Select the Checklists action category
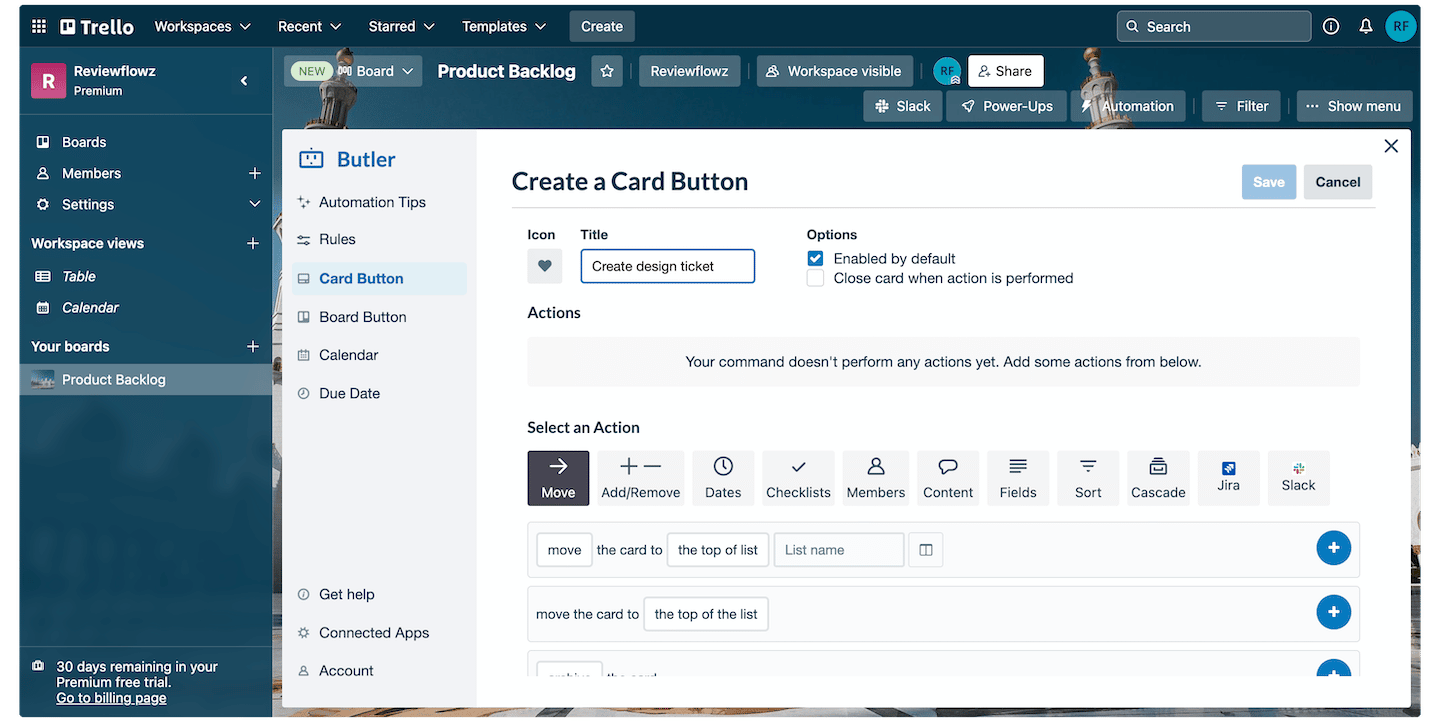 pos(798,478)
